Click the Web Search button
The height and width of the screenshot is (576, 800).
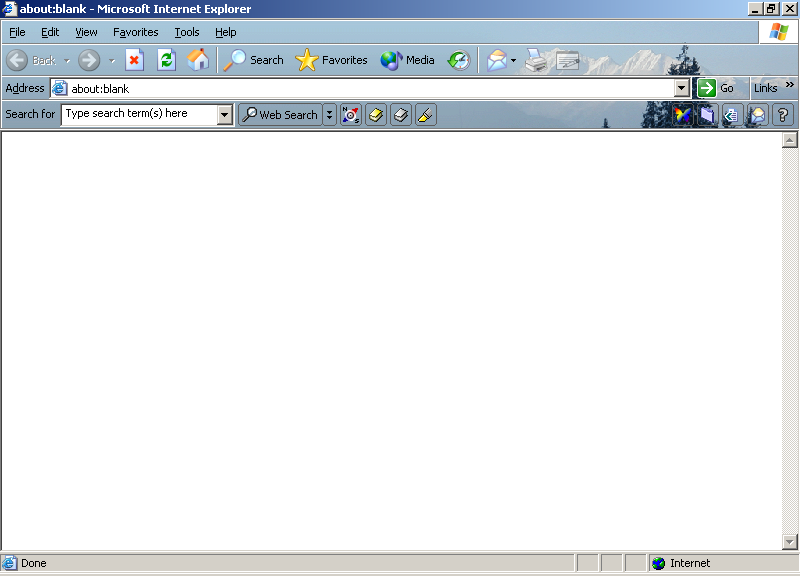(281, 115)
